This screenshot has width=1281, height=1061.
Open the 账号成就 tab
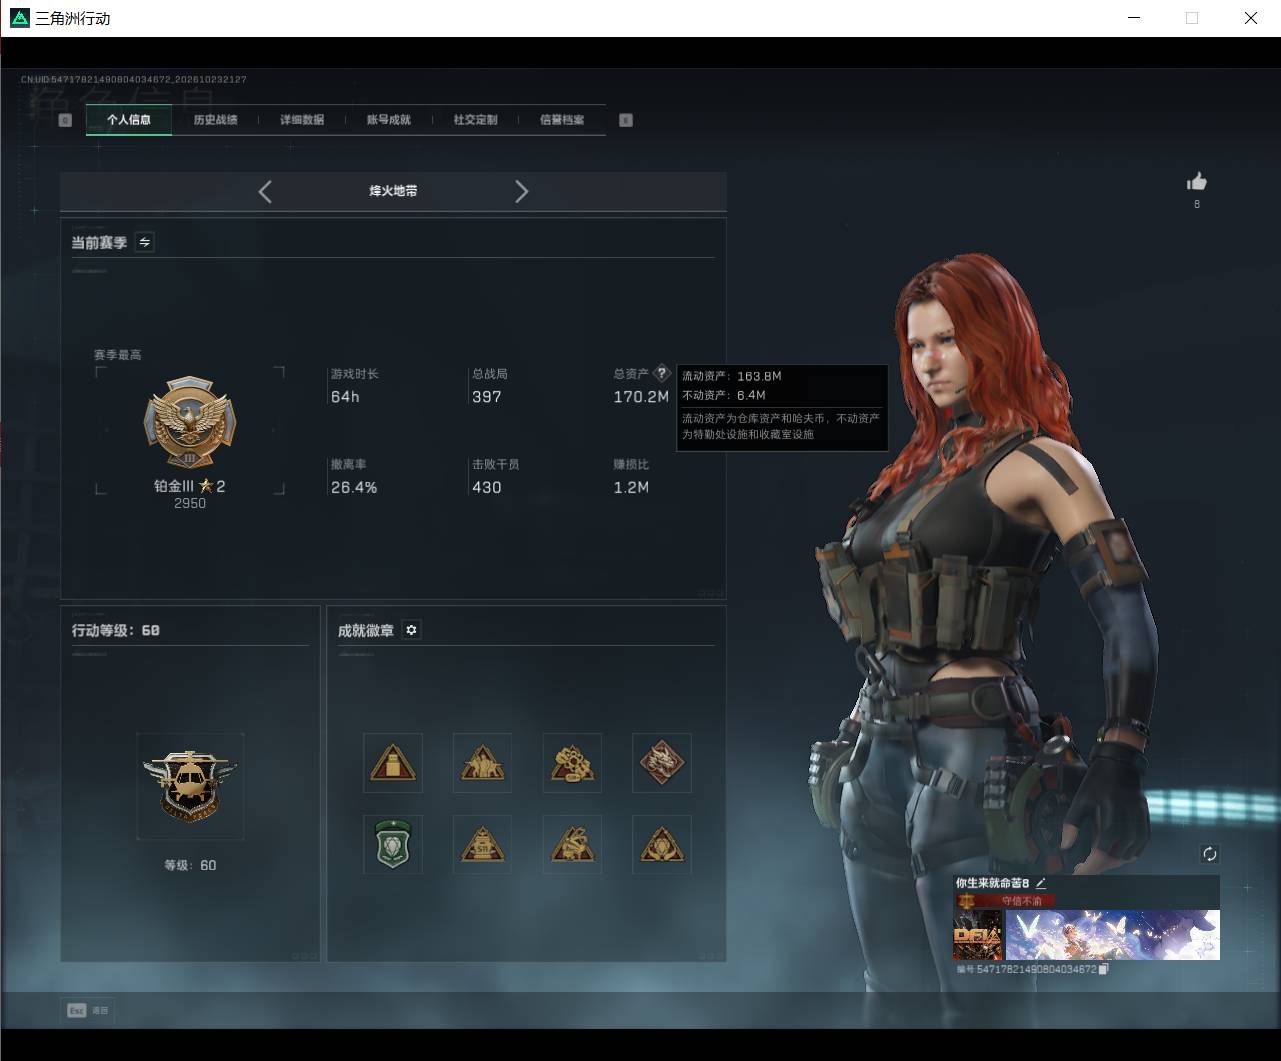click(389, 120)
